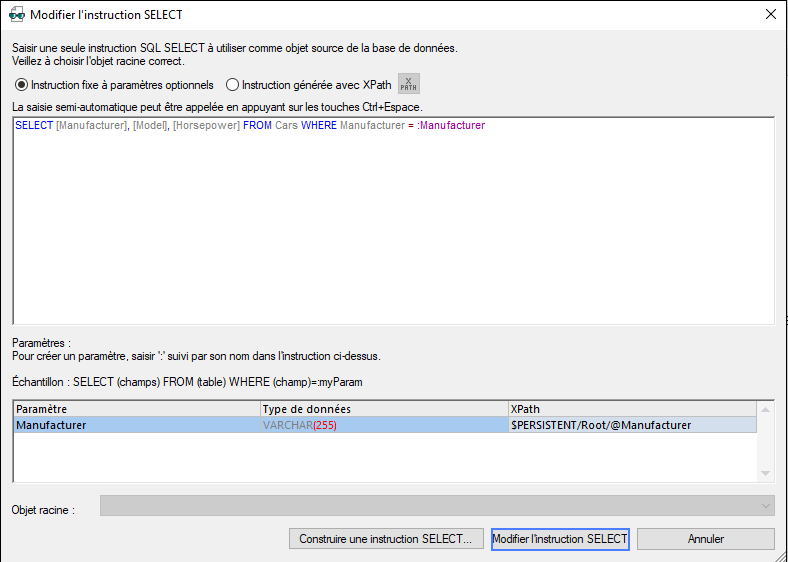Click '[Horsepower]' in the SQL statement
Viewport: 788px width, 562px height.
(207, 125)
